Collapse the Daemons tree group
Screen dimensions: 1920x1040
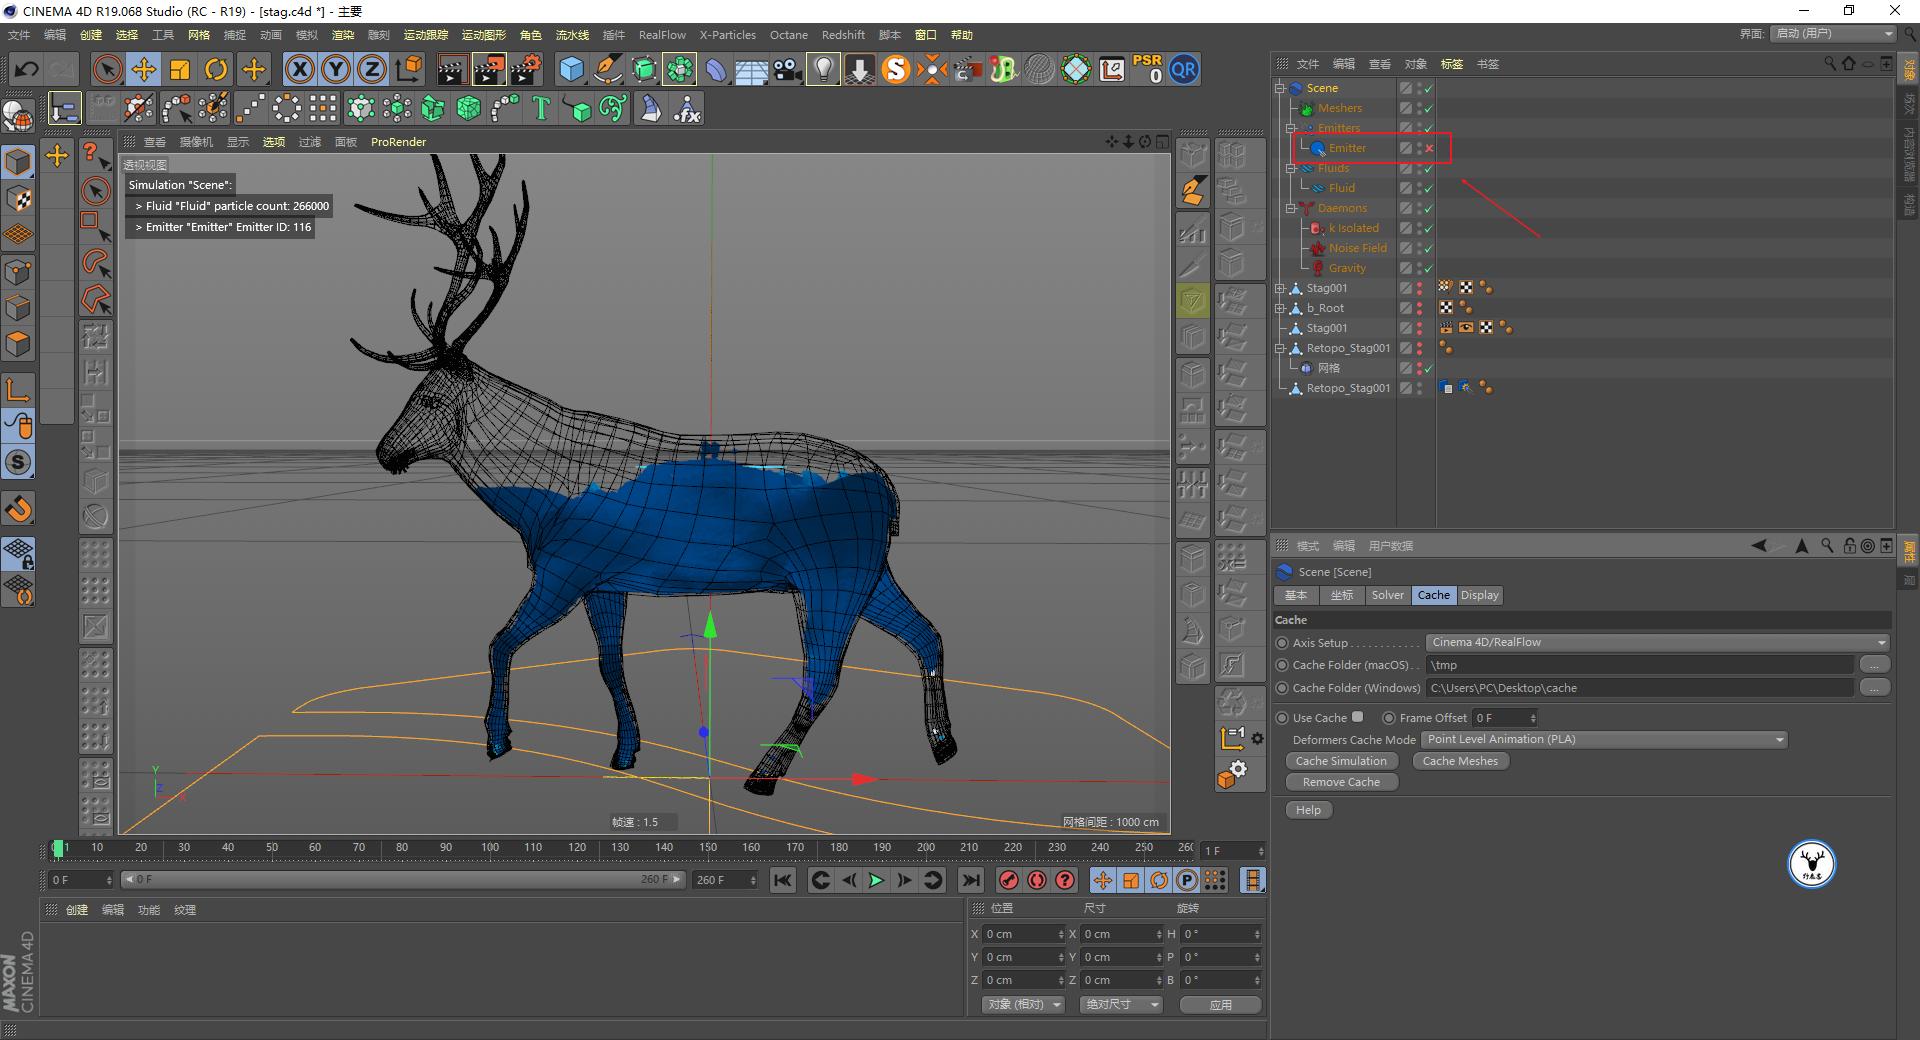pyautogui.click(x=1291, y=208)
